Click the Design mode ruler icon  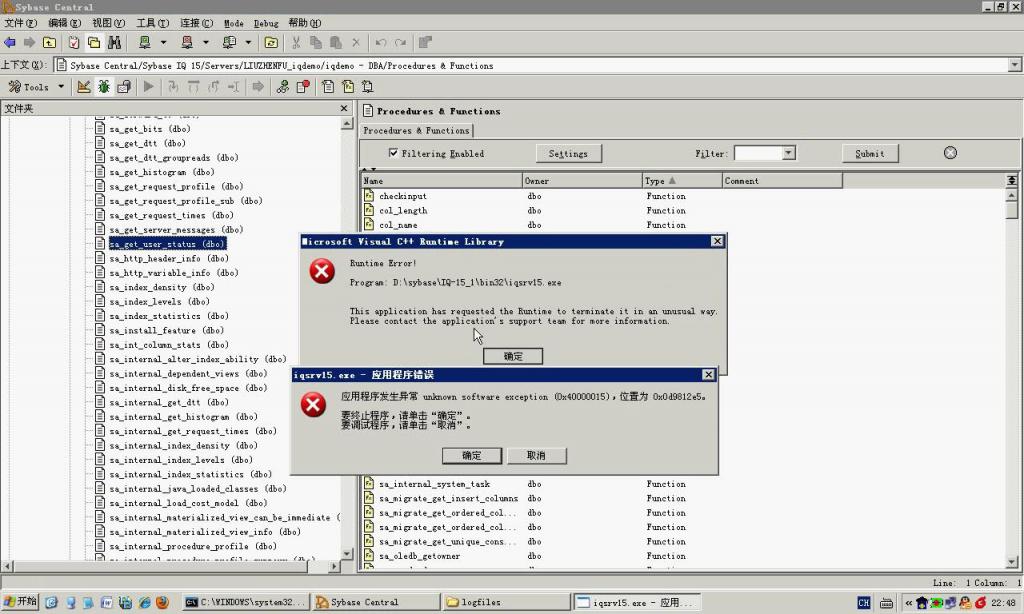coord(84,86)
